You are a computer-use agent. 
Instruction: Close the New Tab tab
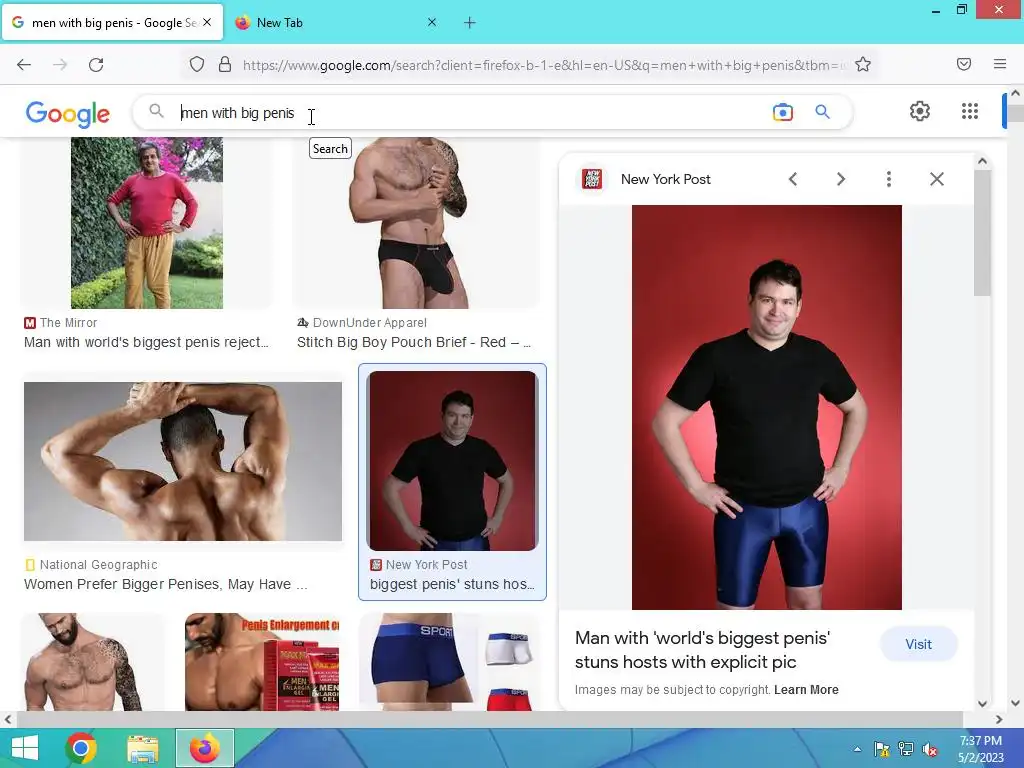coord(432,22)
